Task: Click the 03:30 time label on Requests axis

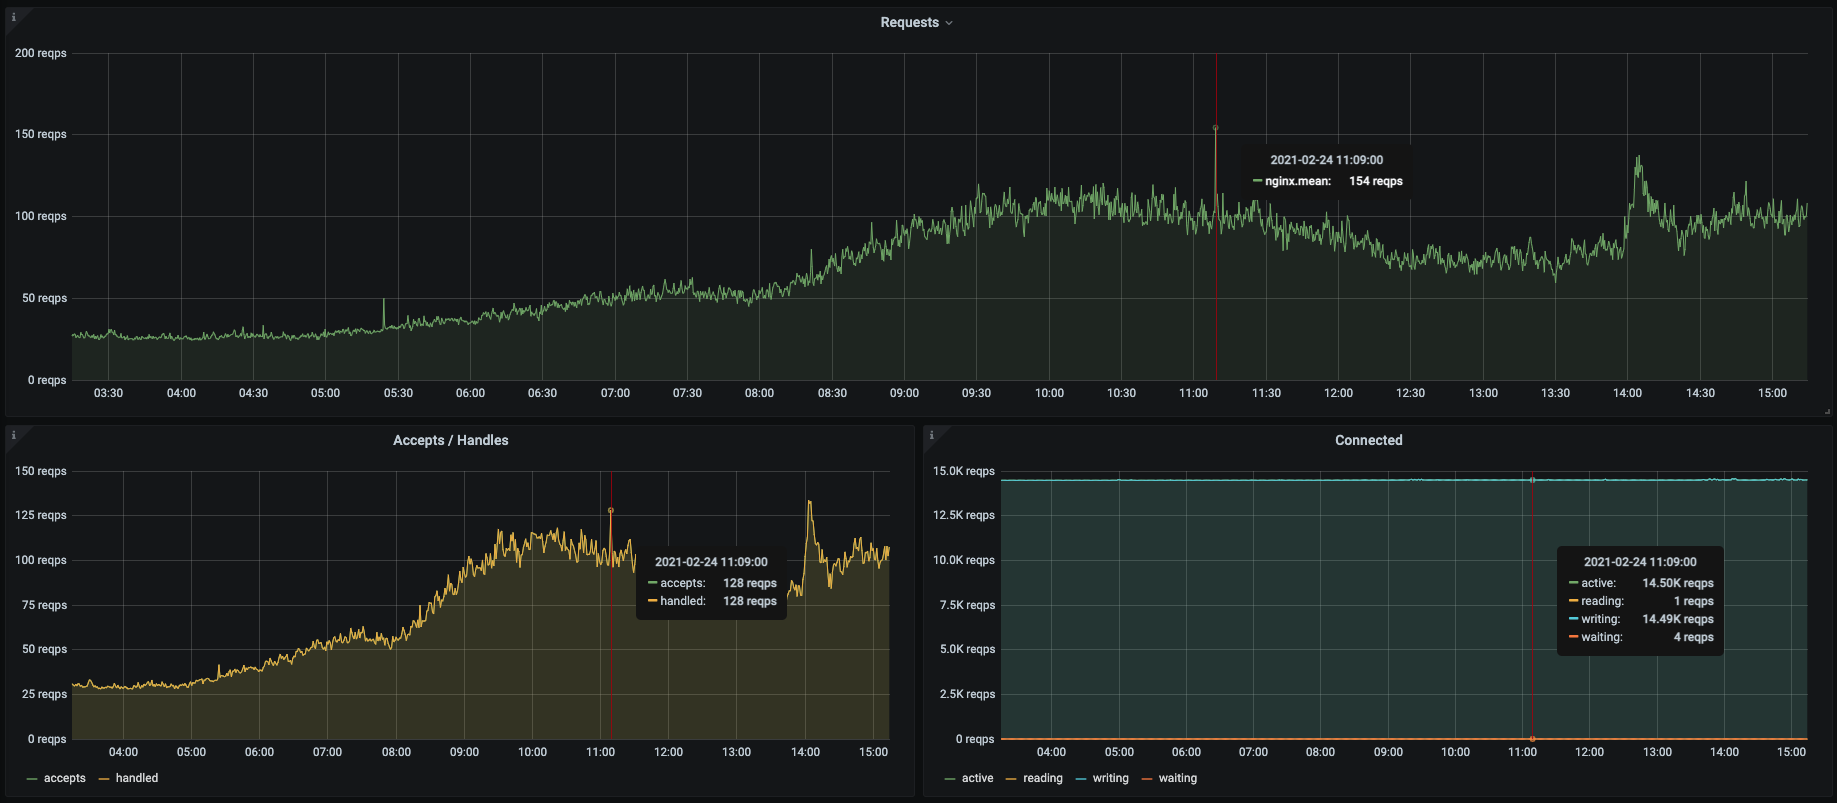Action: click(108, 393)
